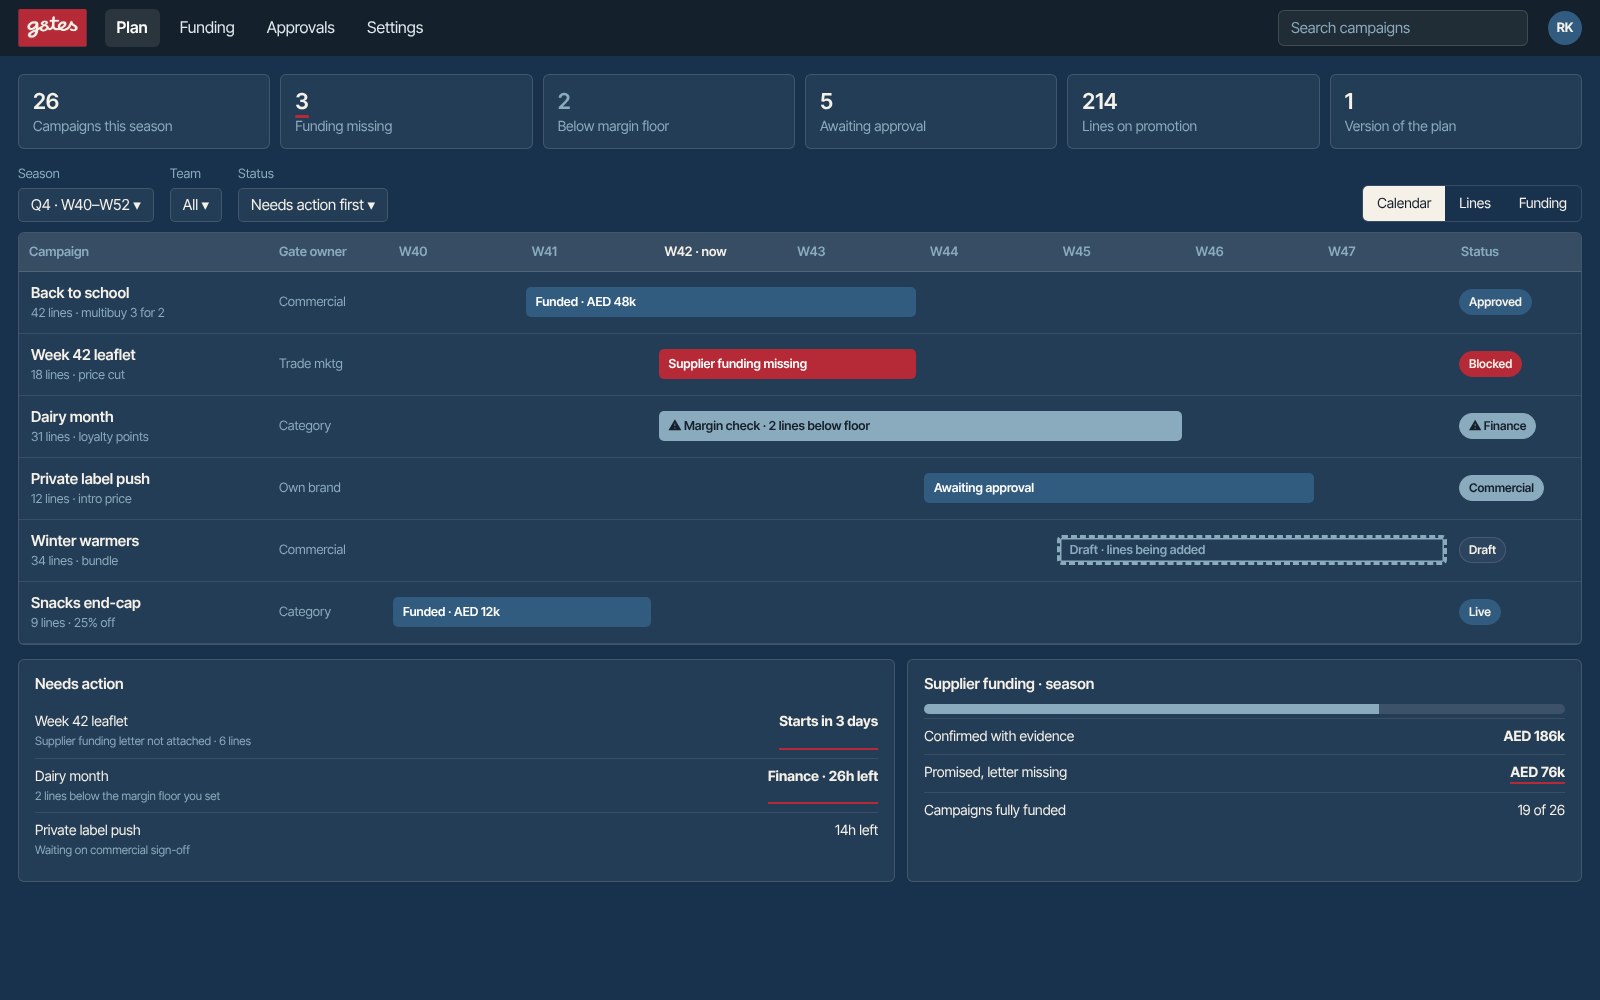The width and height of the screenshot is (1600, 1000).
Task: Click the Blocked status badge
Action: pyautogui.click(x=1490, y=364)
